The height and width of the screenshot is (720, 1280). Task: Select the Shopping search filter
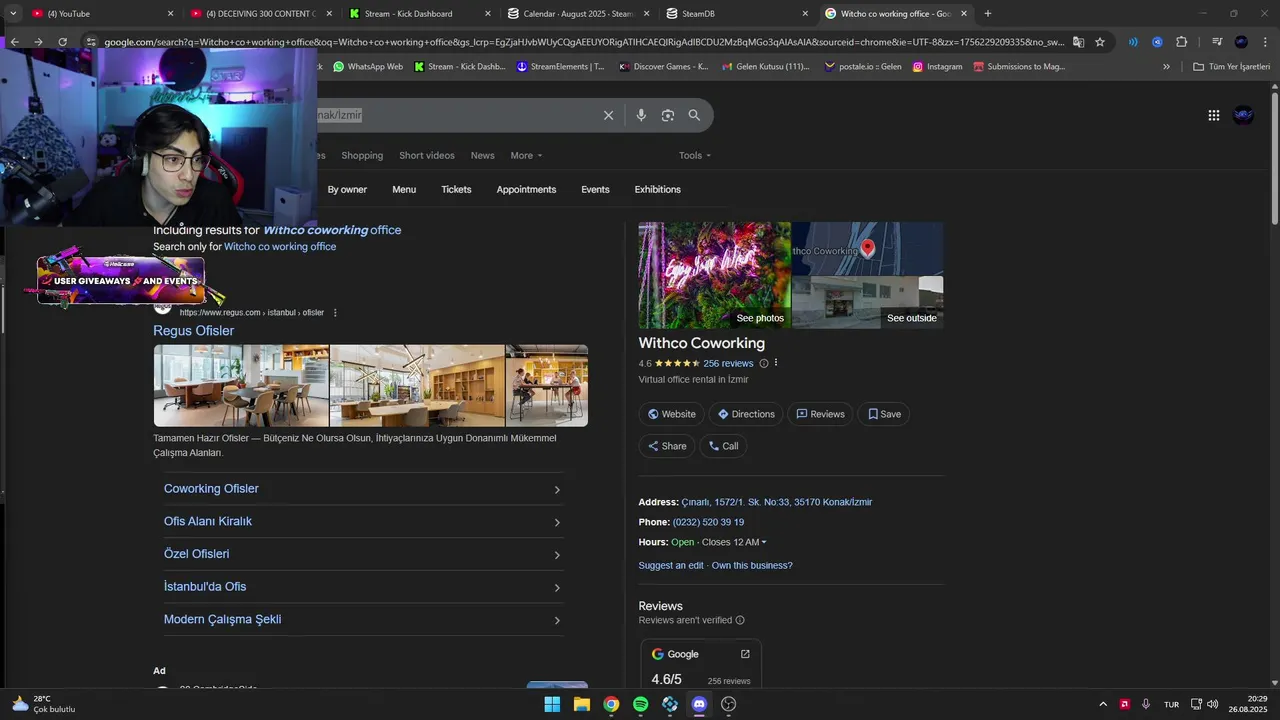tap(362, 155)
